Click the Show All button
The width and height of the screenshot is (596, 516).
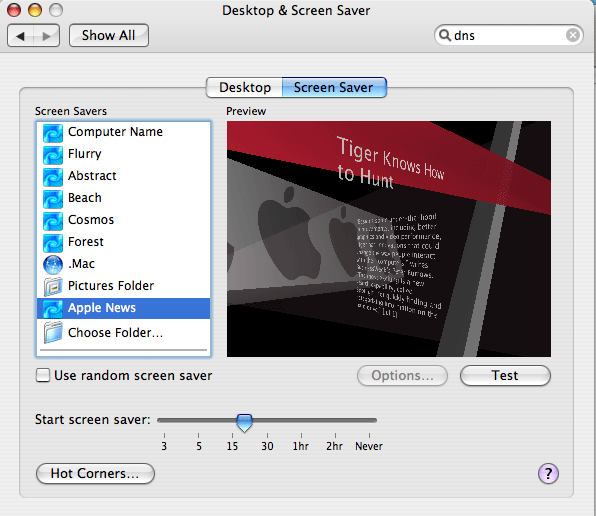coord(109,36)
